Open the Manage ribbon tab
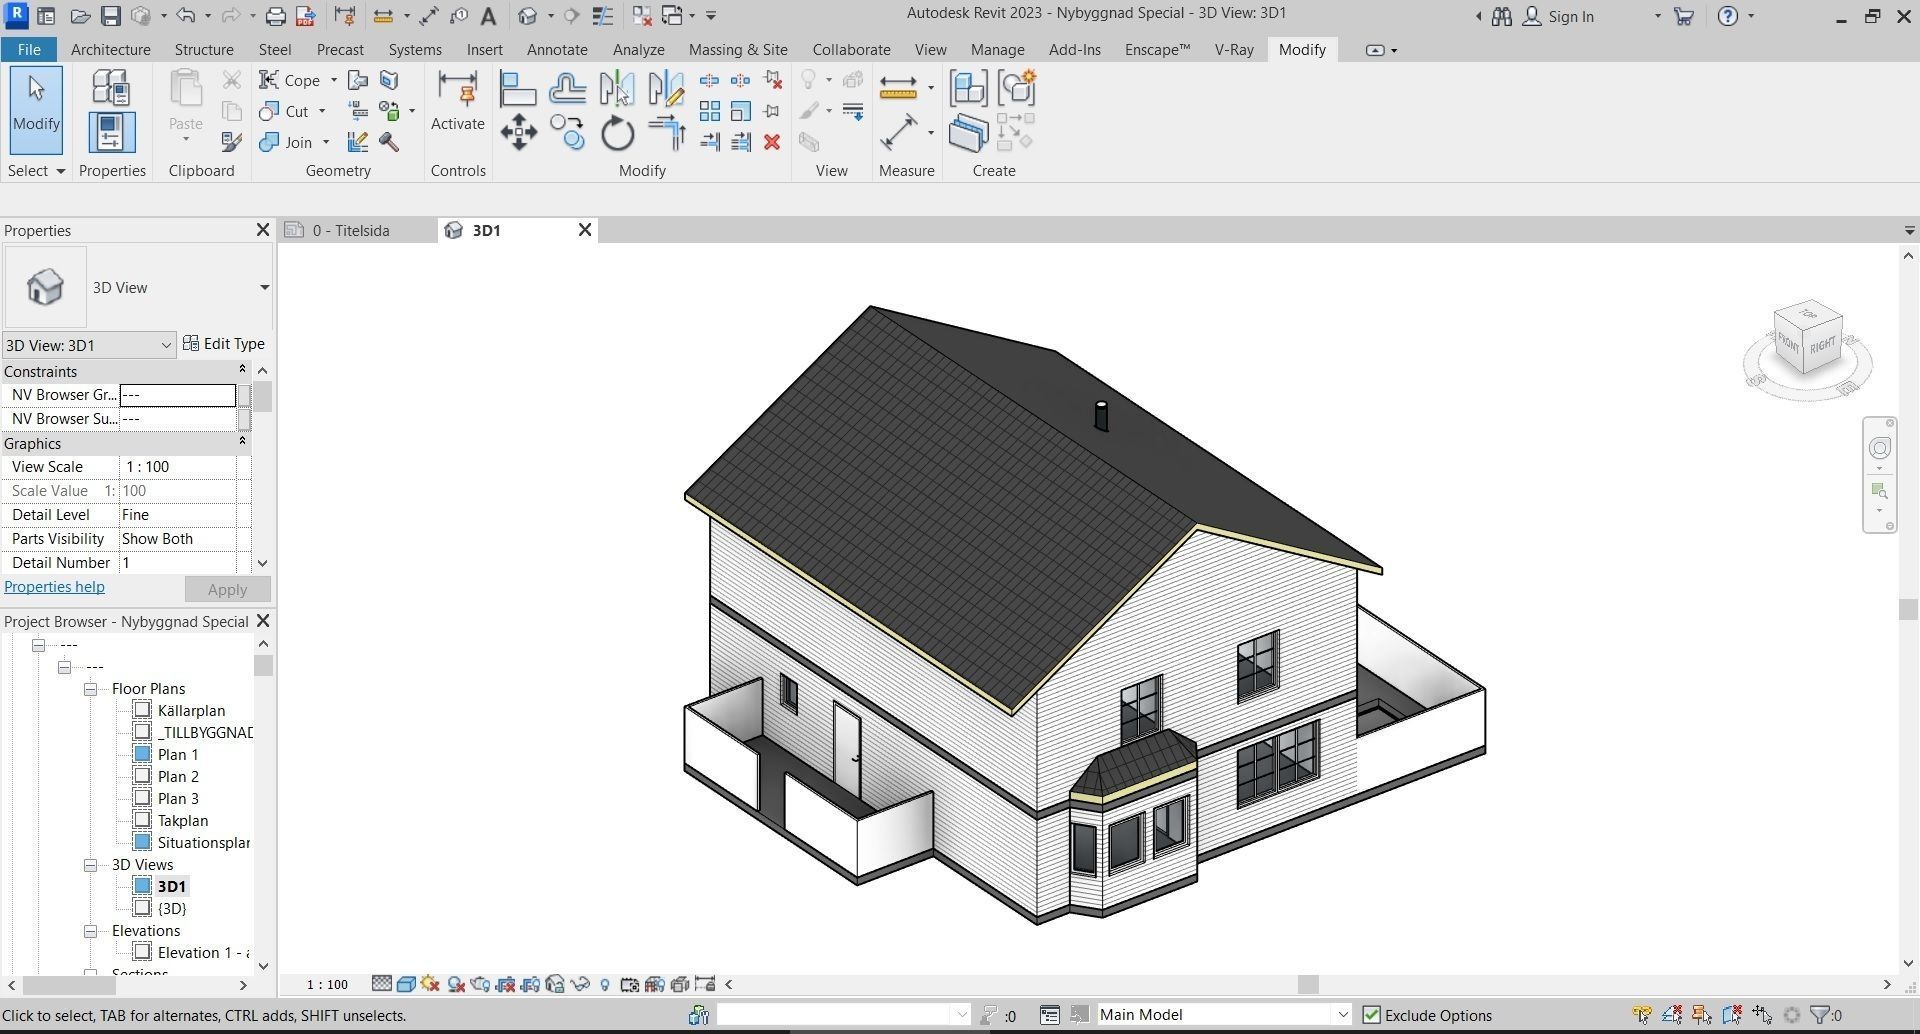This screenshot has height=1034, width=1920. coord(997,50)
